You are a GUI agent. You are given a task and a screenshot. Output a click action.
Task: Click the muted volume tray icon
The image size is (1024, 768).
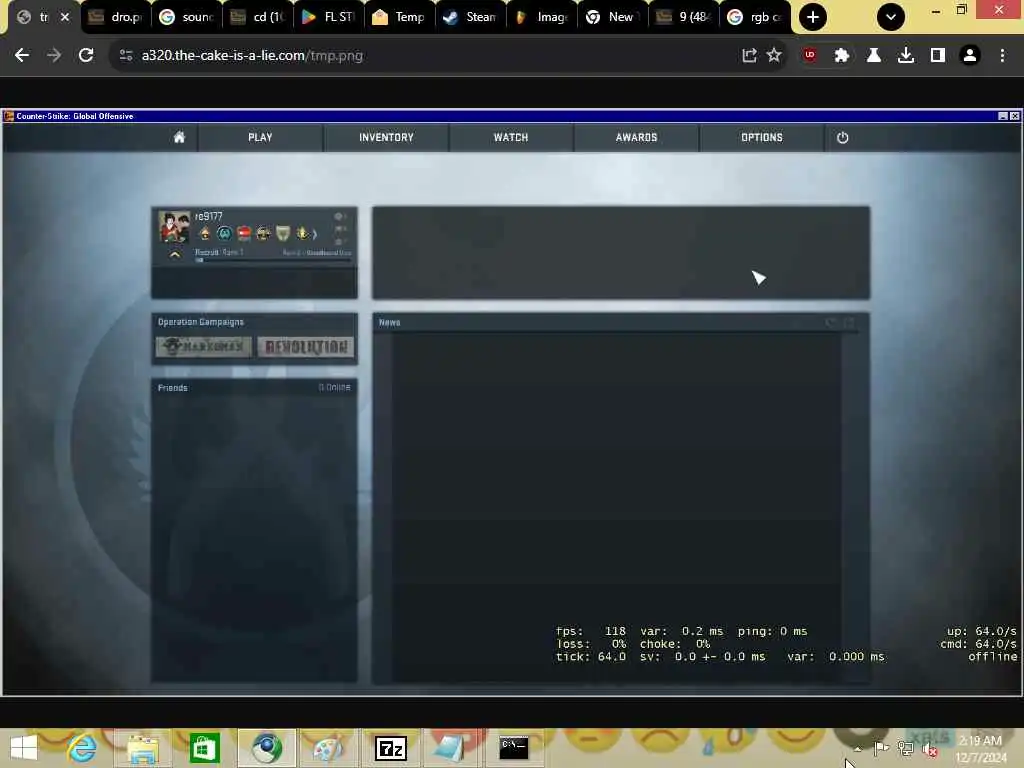929,750
